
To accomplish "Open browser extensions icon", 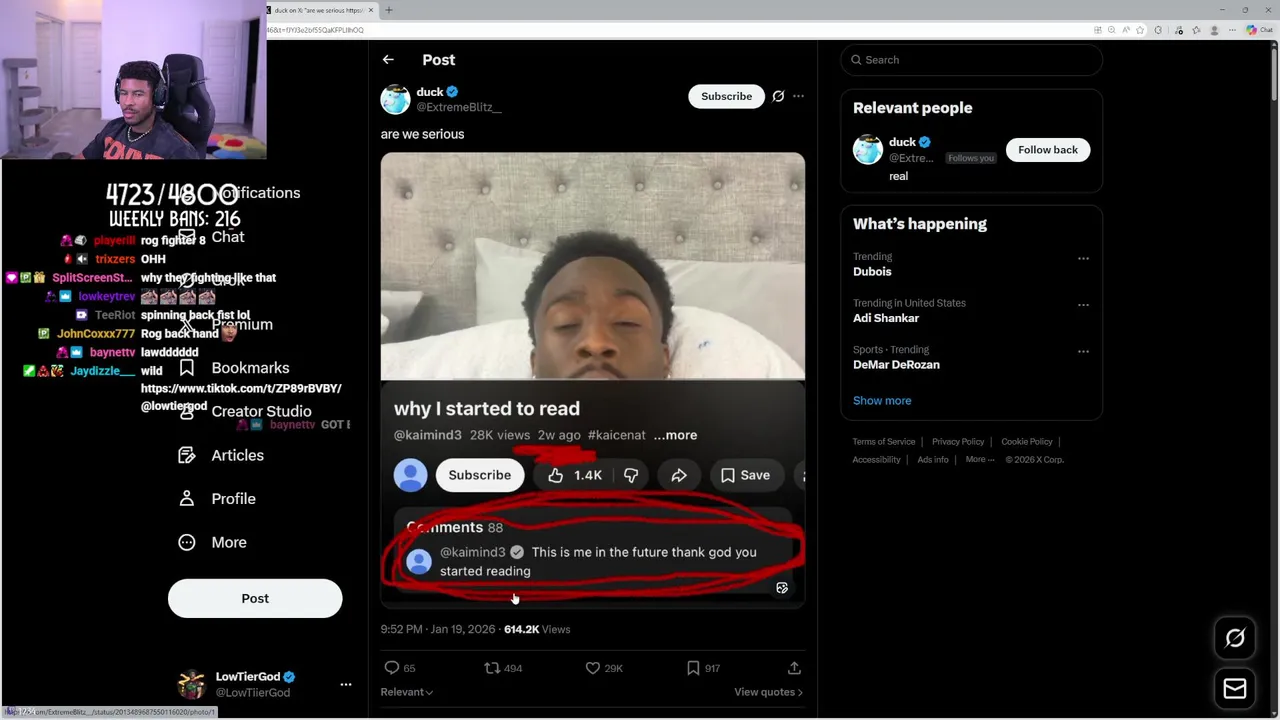I will (1159, 30).
